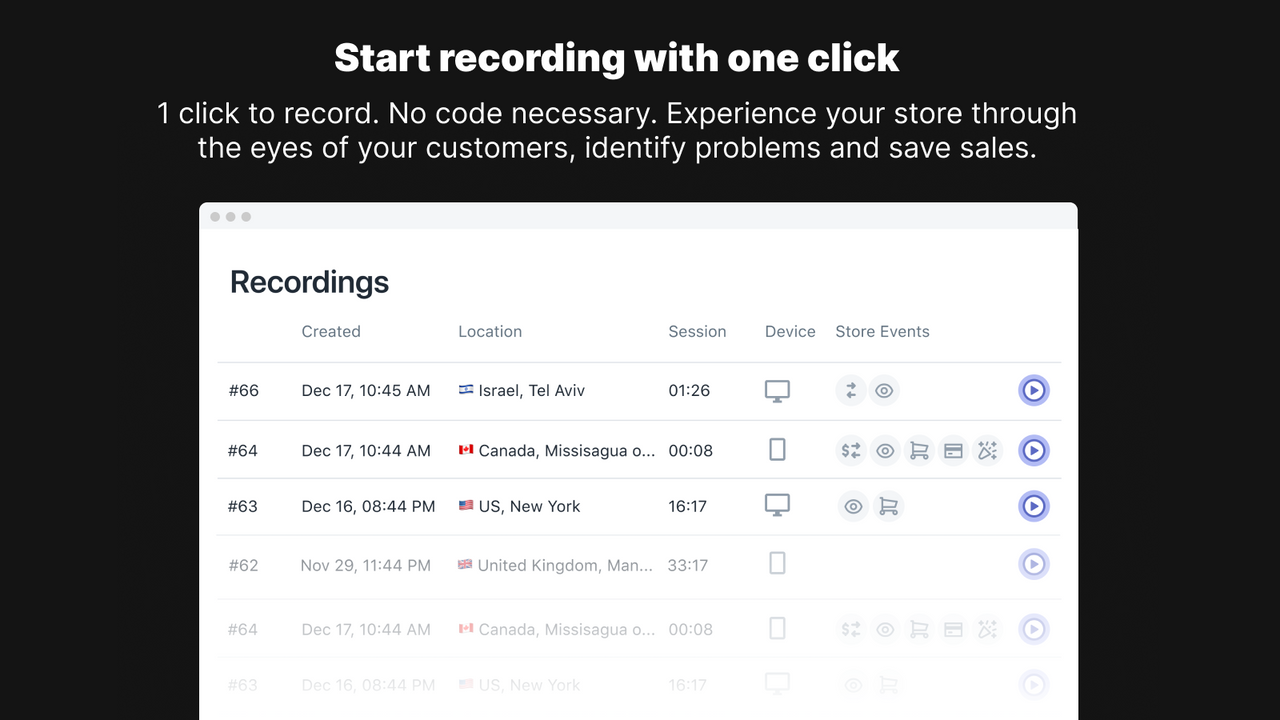Toggle the eye visibility icon on recording #63
The image size is (1280, 720).
853,506
